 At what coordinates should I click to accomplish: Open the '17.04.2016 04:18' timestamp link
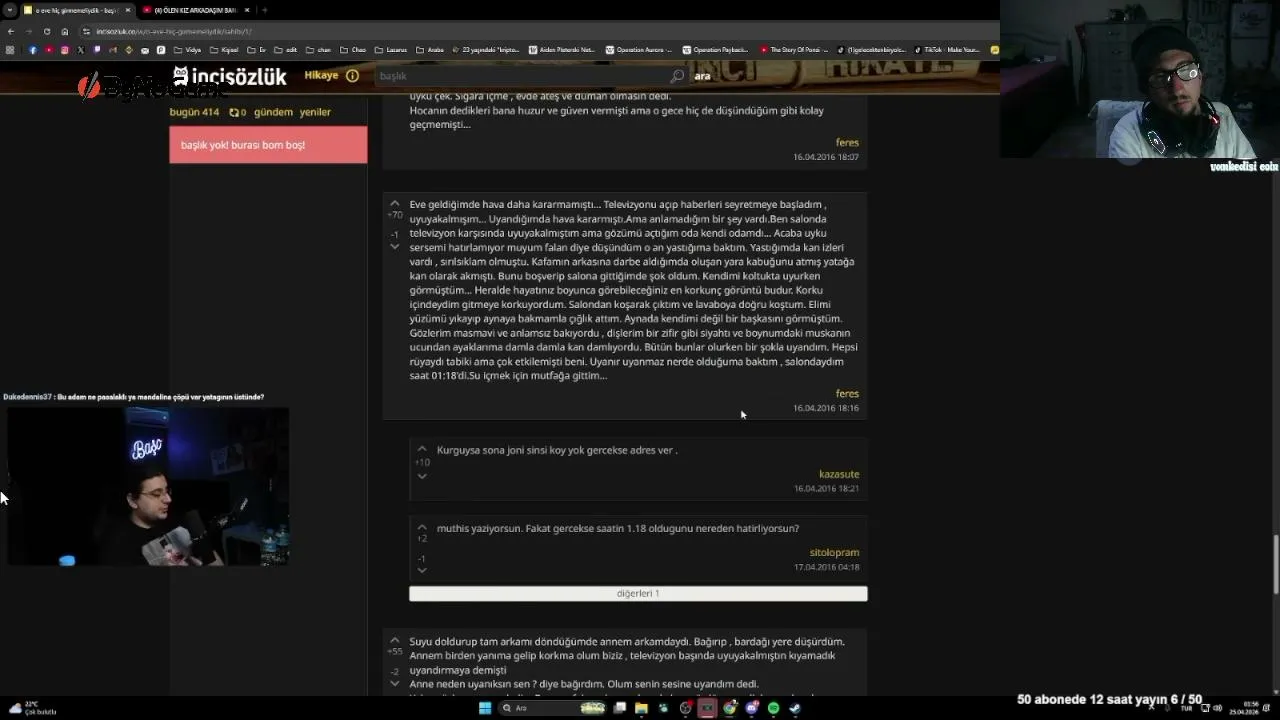click(827, 567)
